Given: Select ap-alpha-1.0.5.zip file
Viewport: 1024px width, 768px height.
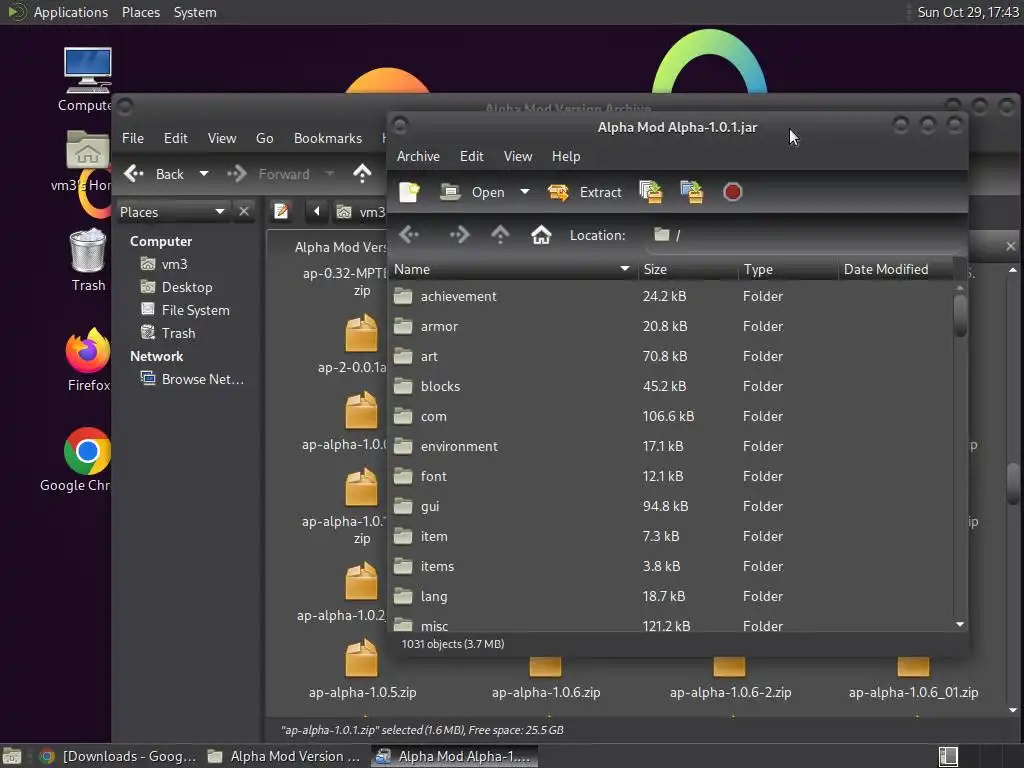Looking at the screenshot, I should (362, 669).
